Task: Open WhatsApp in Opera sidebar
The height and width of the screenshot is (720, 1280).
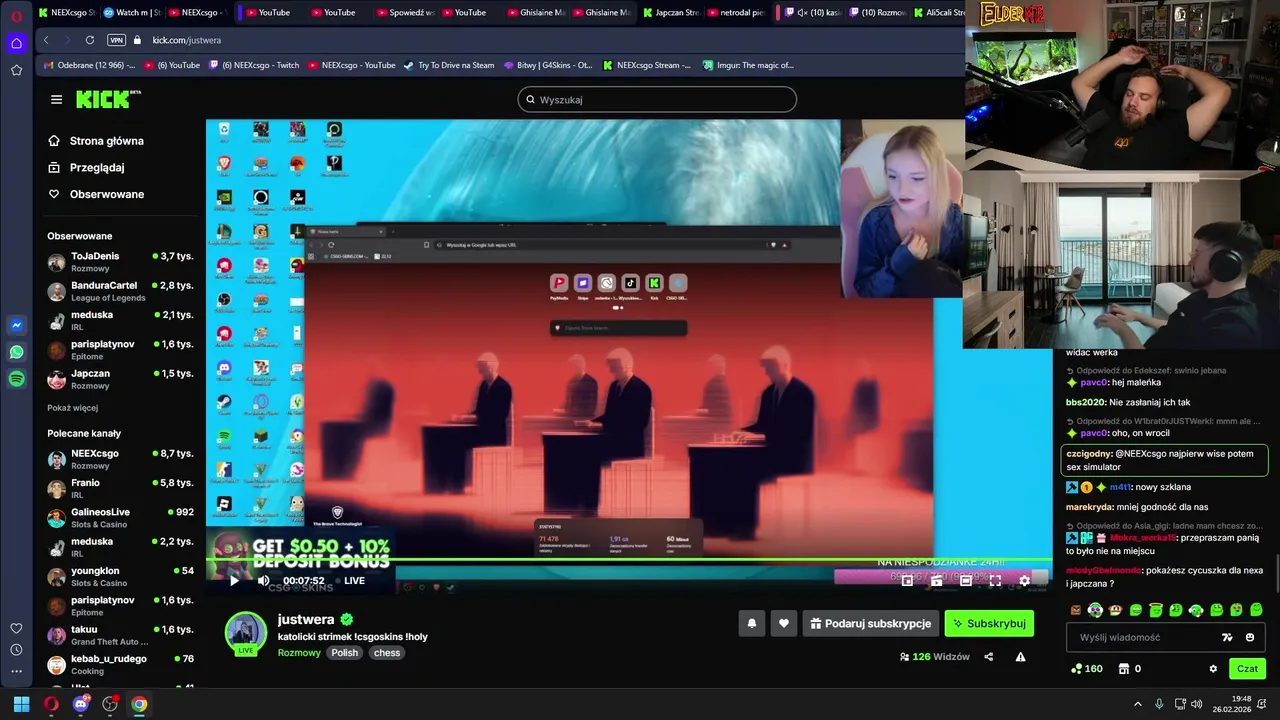Action: point(16,352)
